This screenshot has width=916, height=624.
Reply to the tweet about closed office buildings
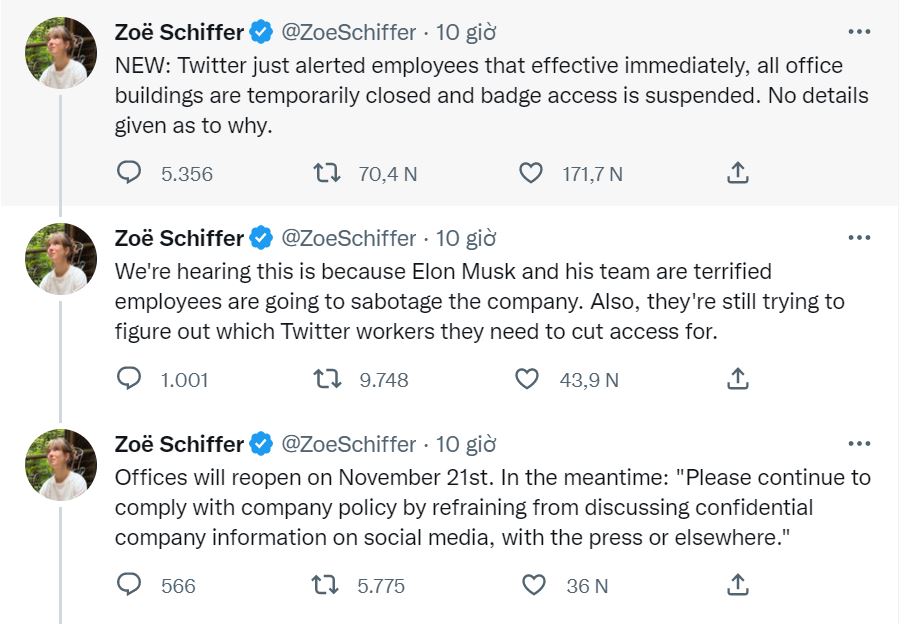130,174
